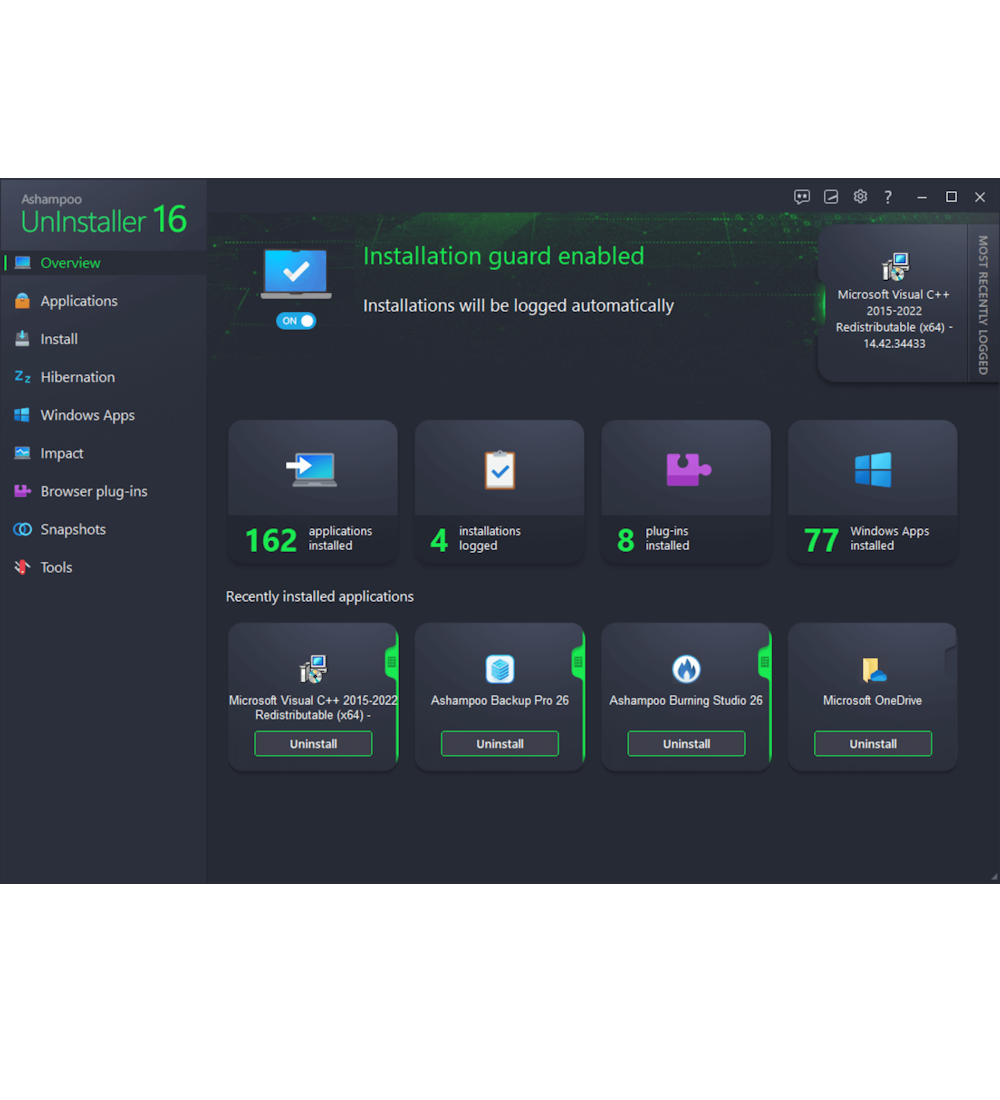Screen dimensions: 1000x1100
Task: Expand the Most Recently Logged side panel
Action: (x=982, y=304)
